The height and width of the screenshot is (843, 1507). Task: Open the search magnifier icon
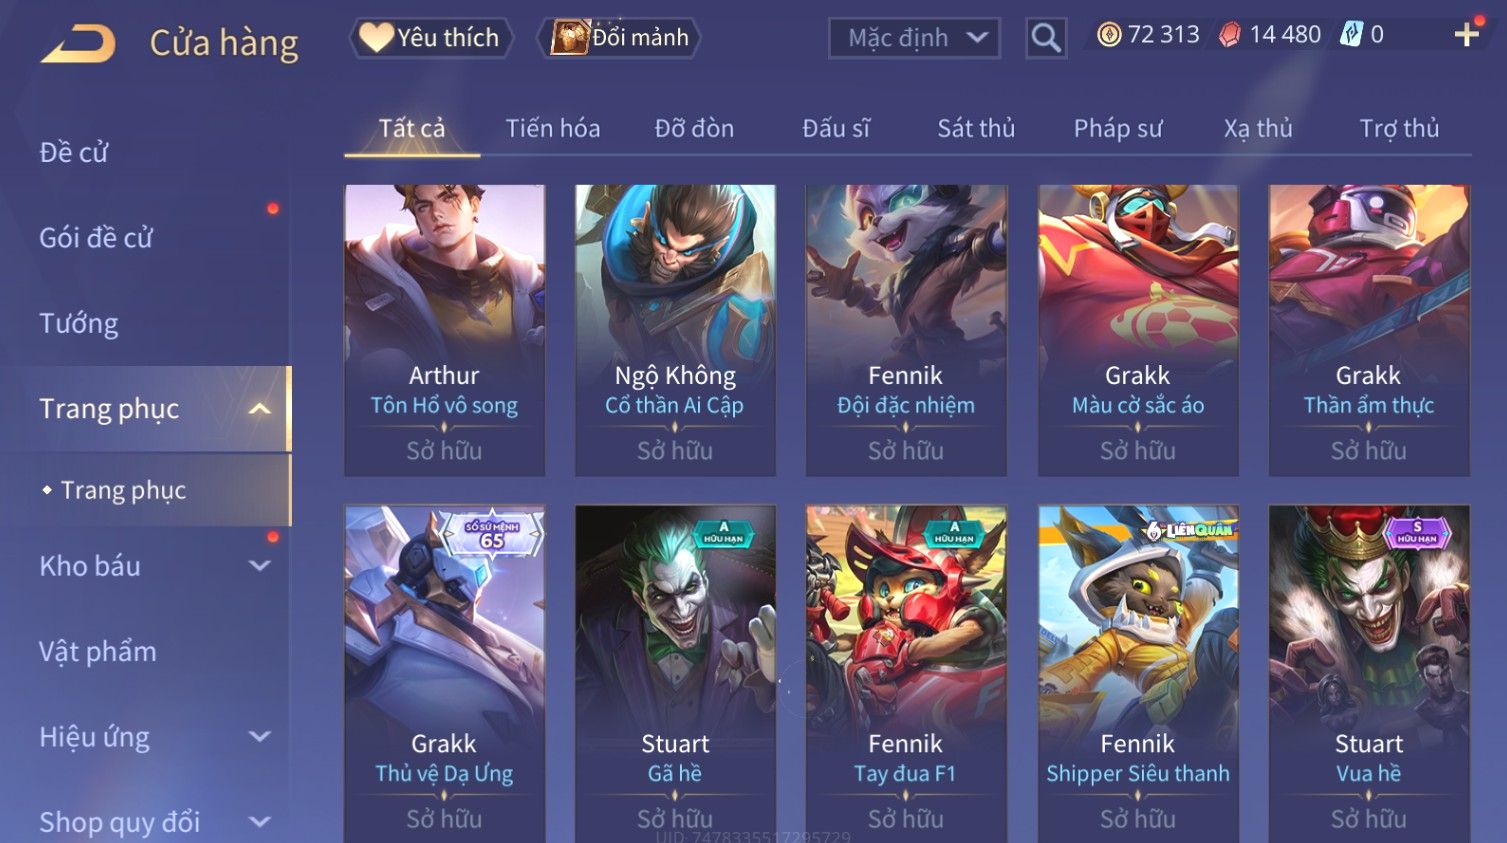1046,38
